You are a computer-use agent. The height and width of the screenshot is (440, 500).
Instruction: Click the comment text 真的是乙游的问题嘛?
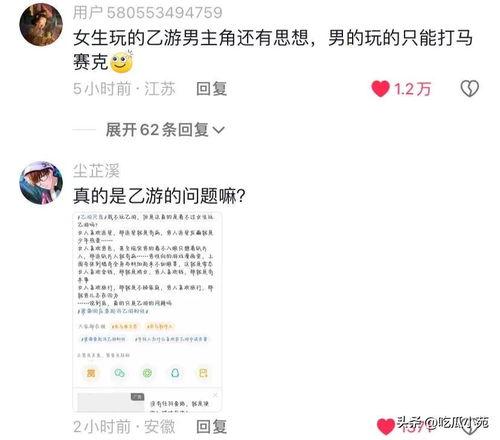(159, 196)
